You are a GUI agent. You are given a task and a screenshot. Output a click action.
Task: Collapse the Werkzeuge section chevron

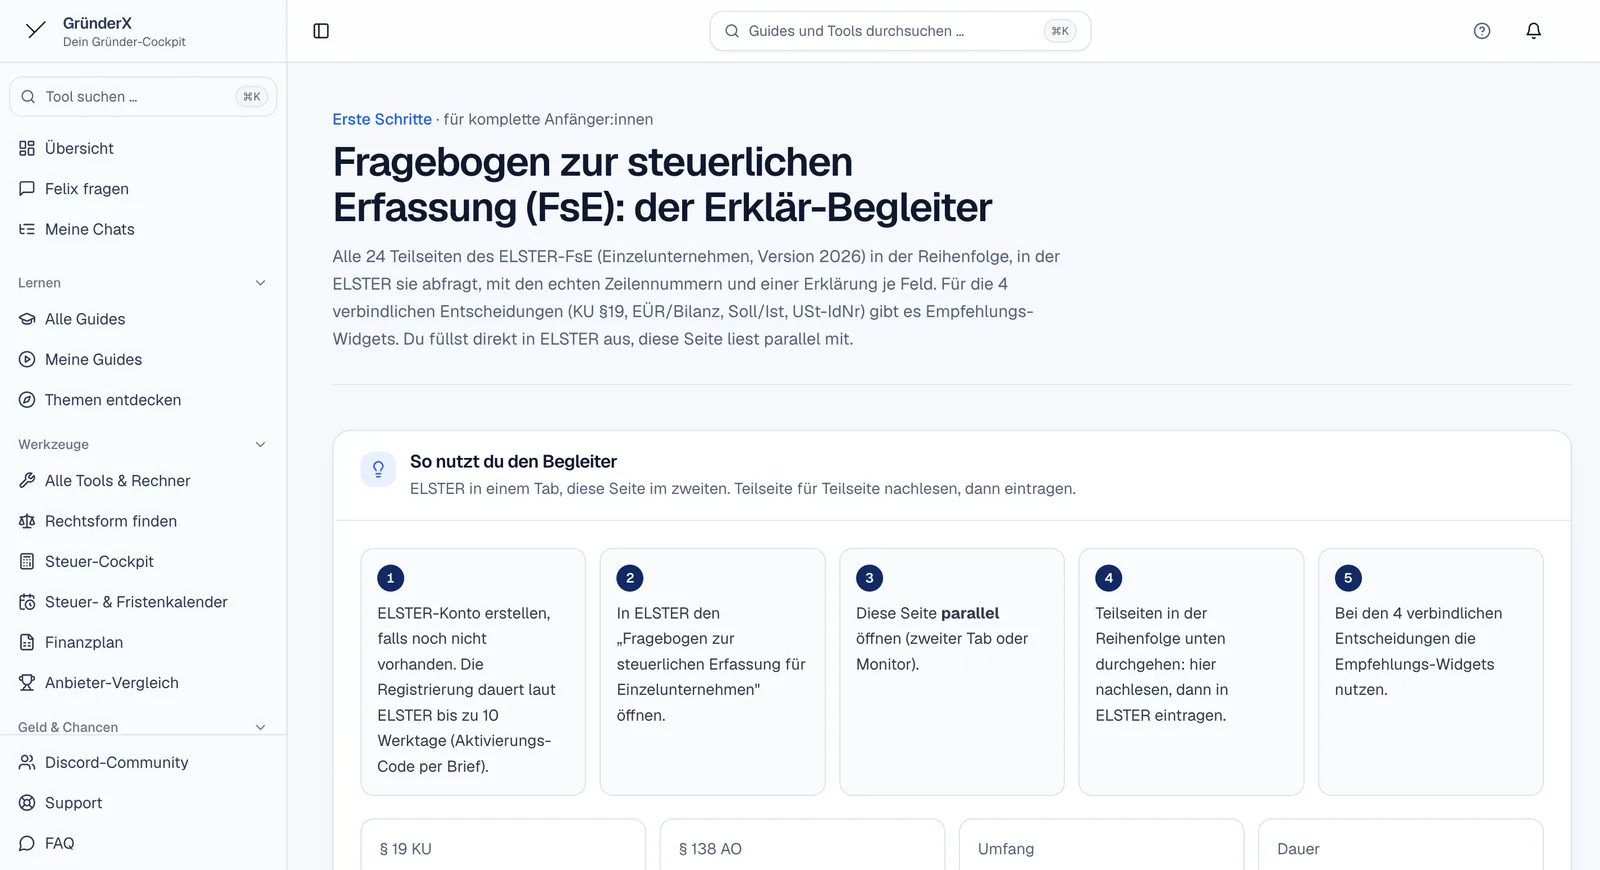pos(260,444)
